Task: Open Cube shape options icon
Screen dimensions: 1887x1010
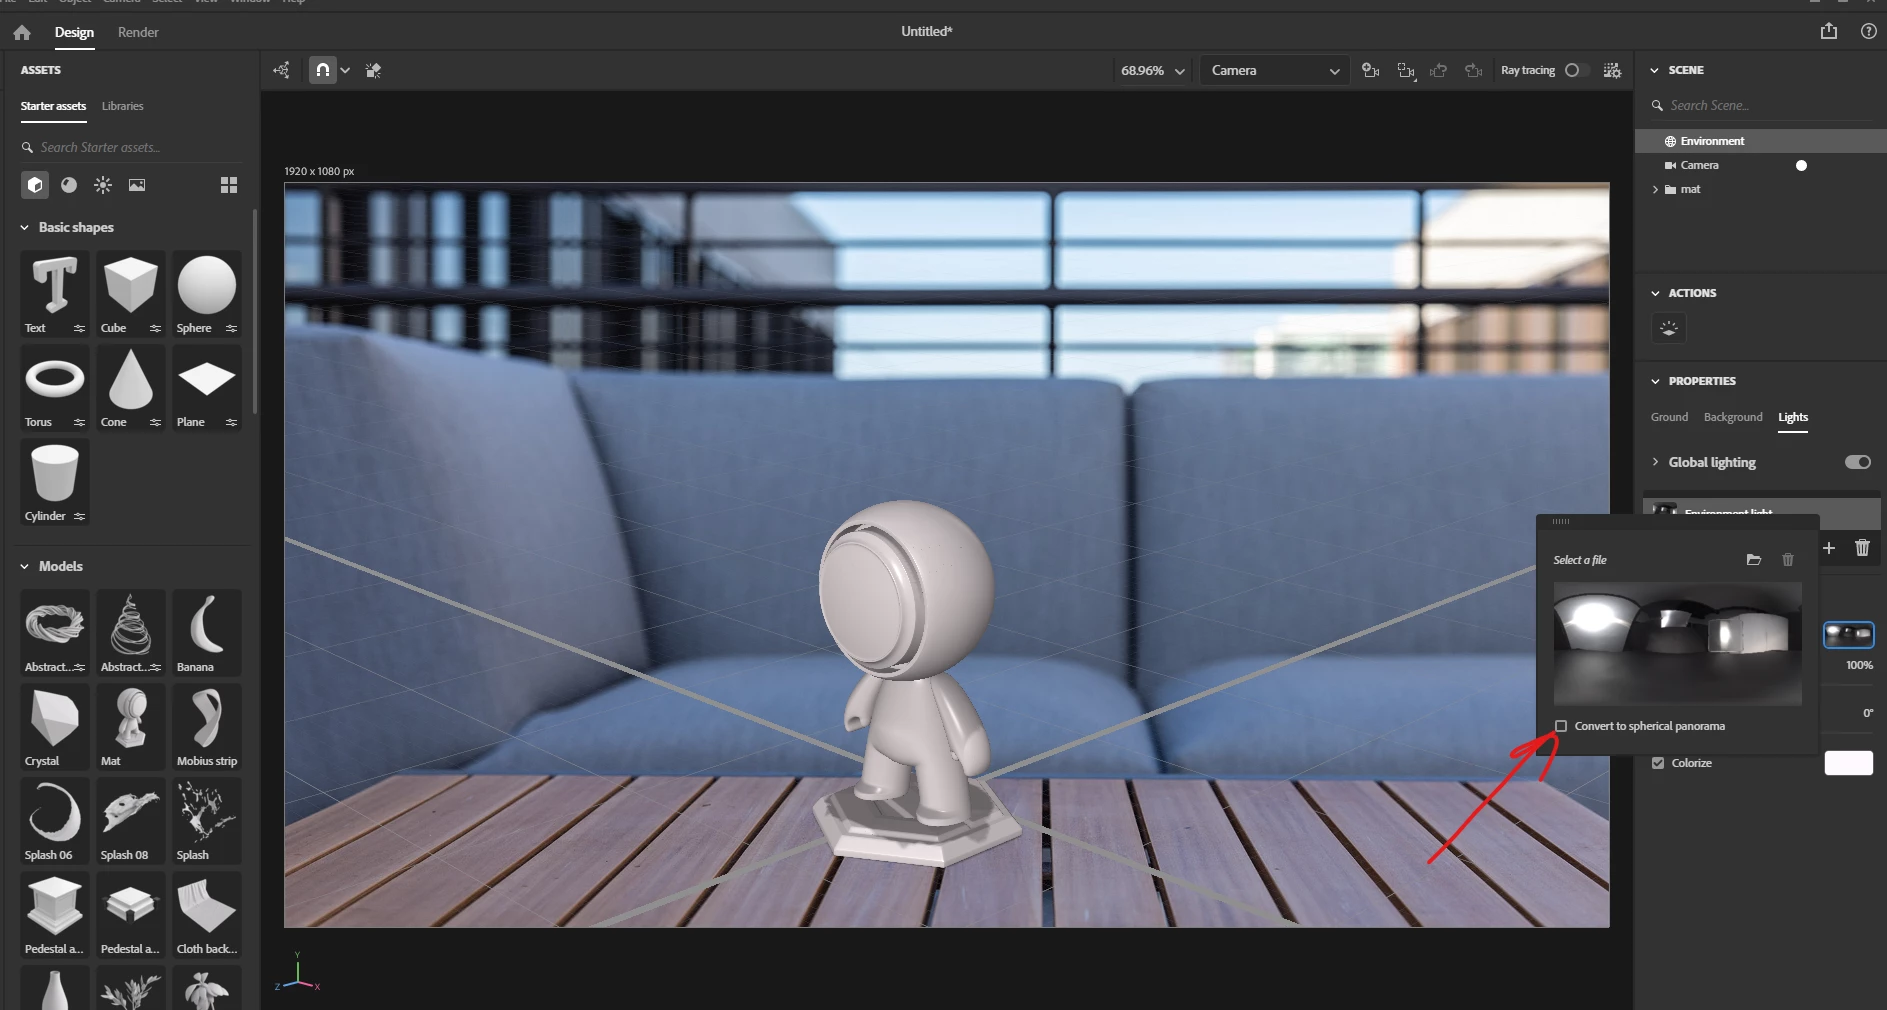Action: [155, 329]
